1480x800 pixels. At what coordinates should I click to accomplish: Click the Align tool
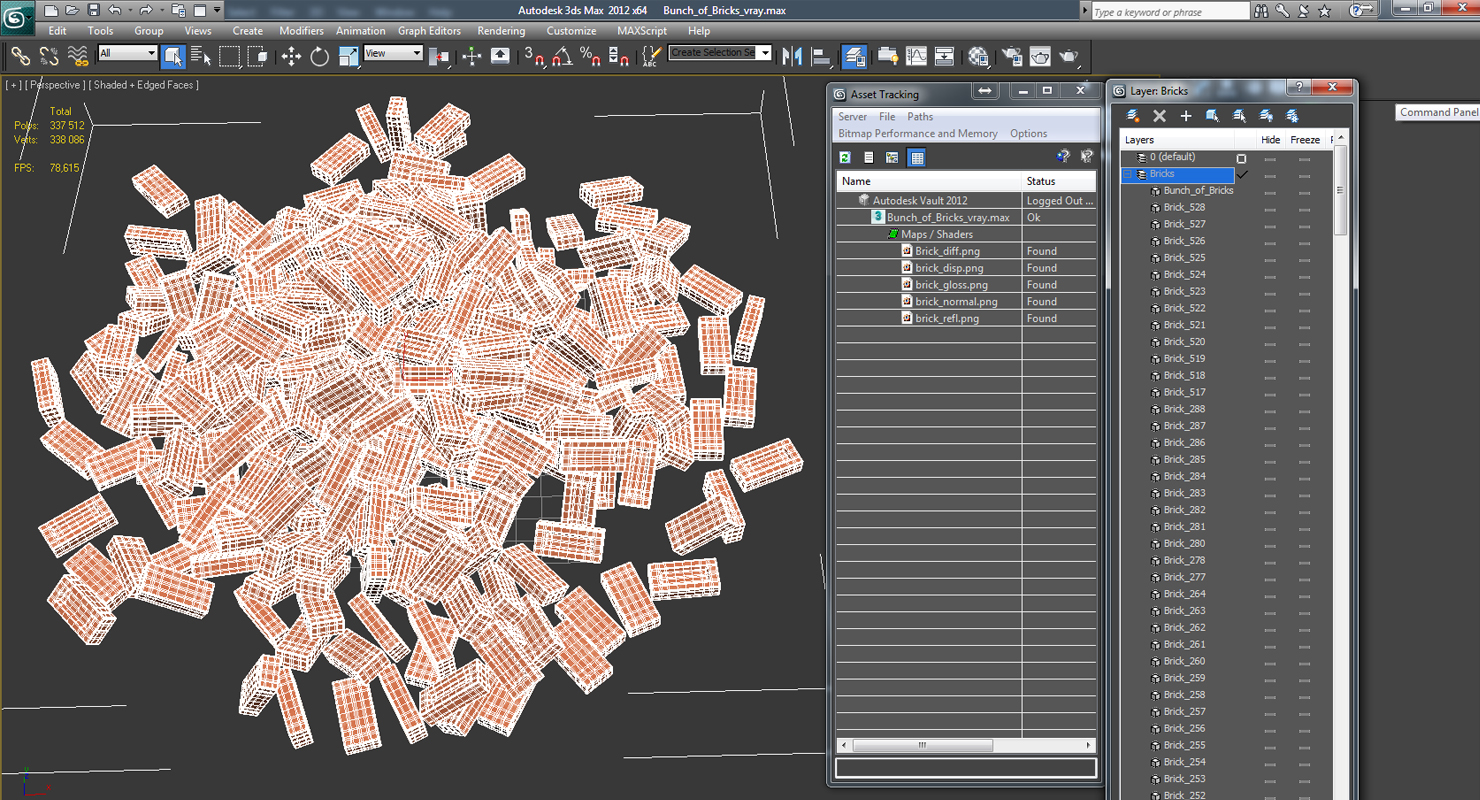click(x=821, y=56)
